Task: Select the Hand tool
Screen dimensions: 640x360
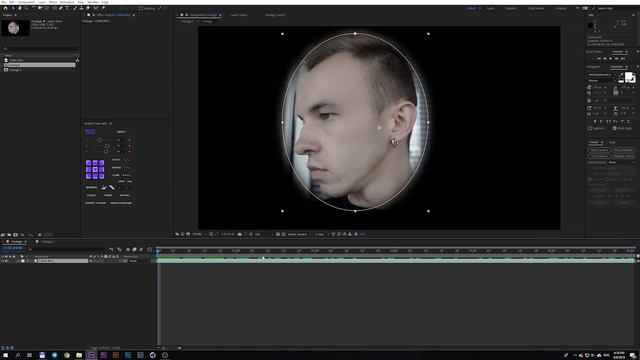Action: [x=19, y=8]
